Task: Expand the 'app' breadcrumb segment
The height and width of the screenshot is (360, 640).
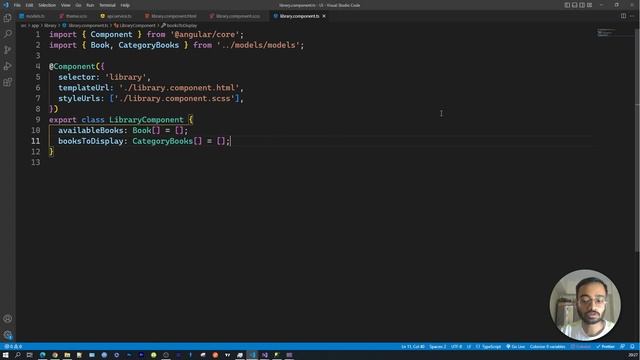Action: tap(35, 25)
